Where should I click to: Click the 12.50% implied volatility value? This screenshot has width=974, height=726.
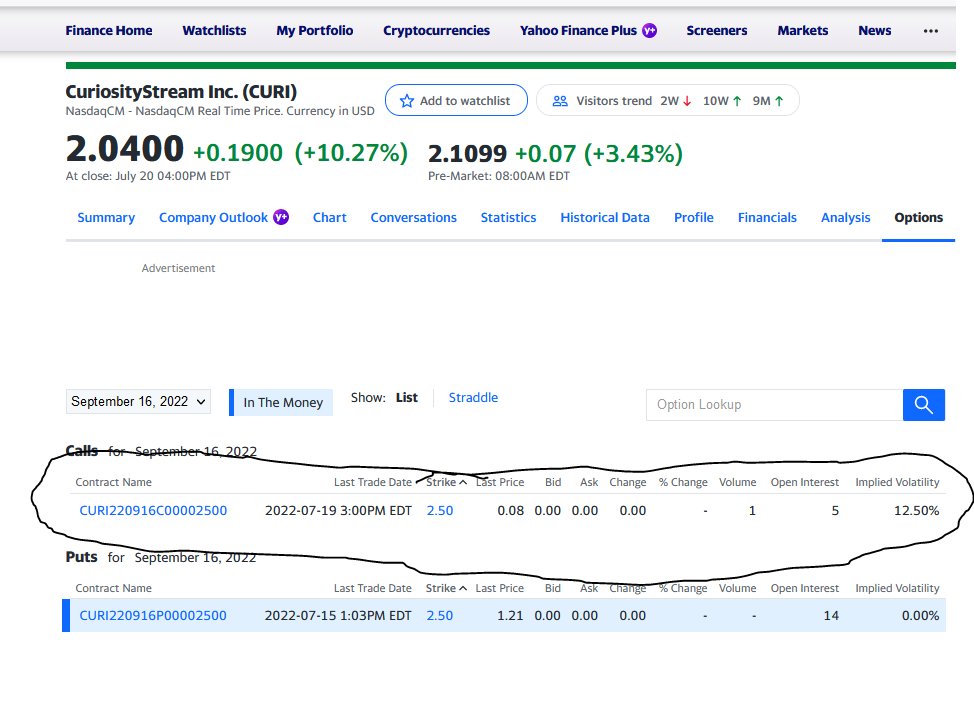coord(916,510)
